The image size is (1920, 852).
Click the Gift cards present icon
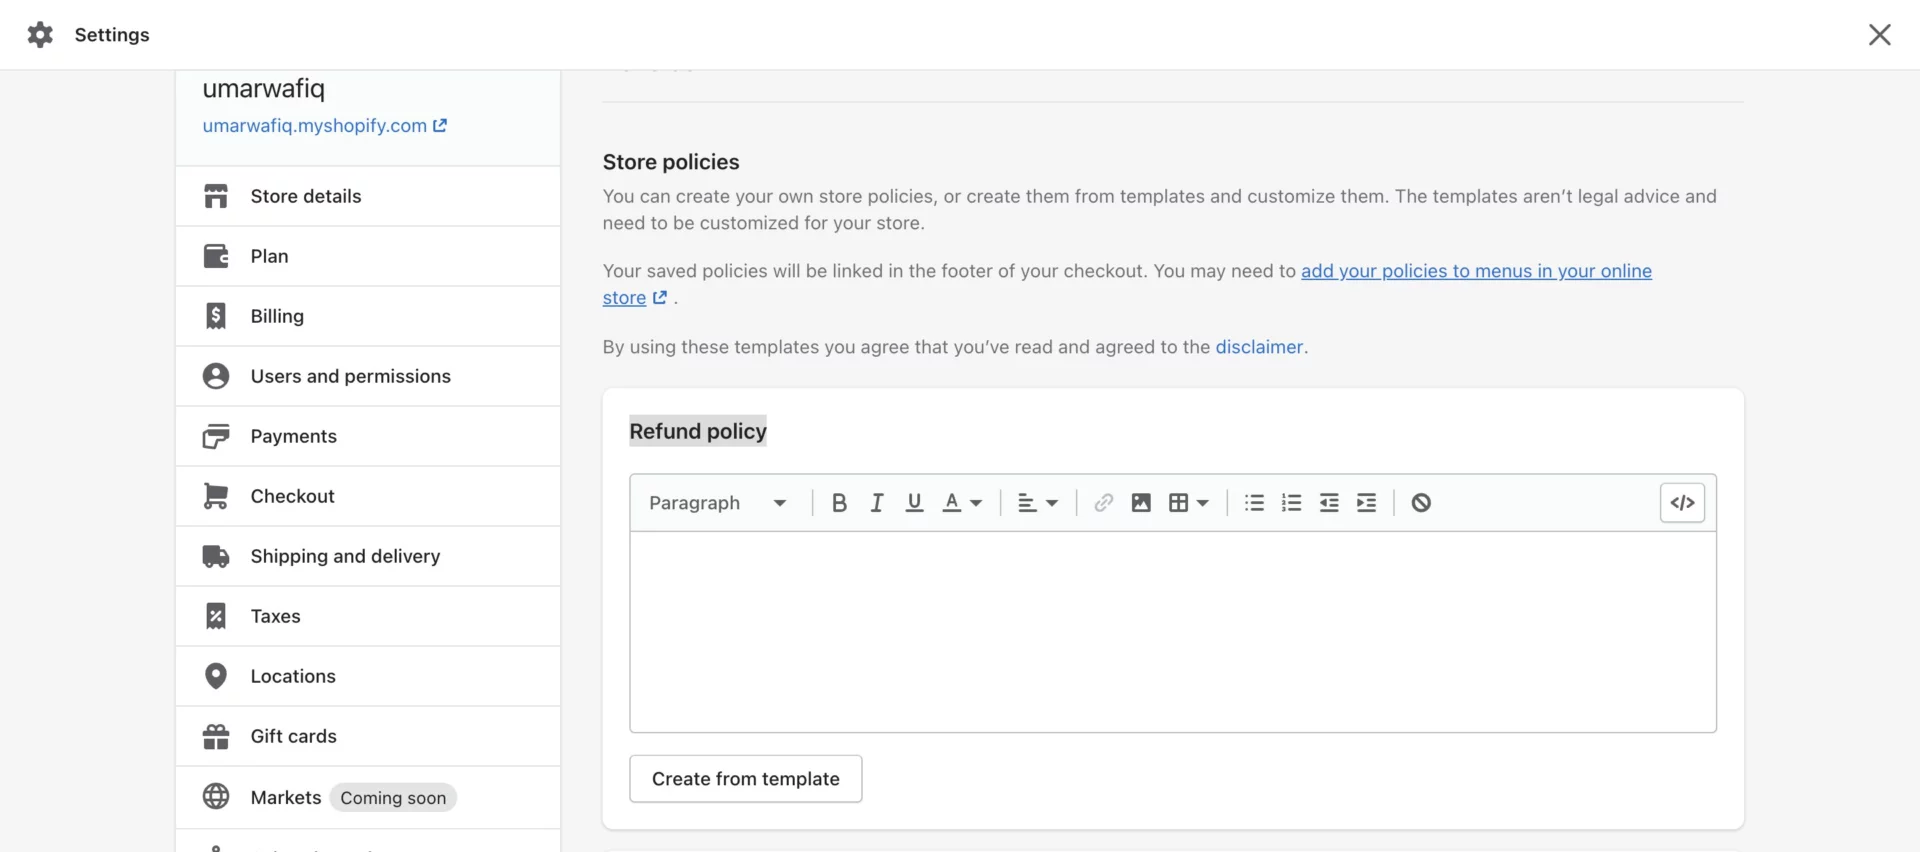pyautogui.click(x=216, y=736)
